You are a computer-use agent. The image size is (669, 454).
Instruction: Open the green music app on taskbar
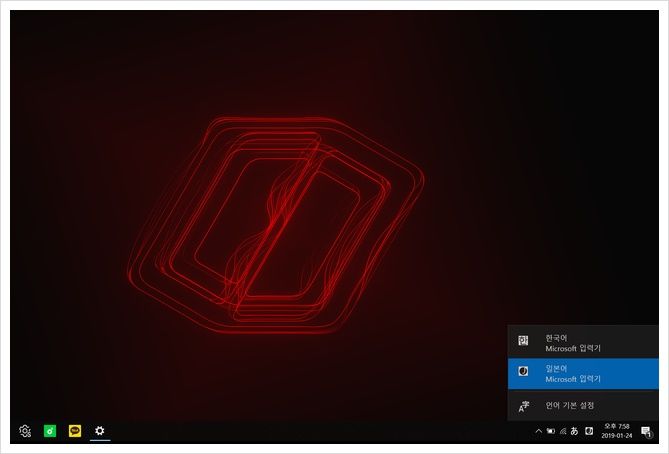pyautogui.click(x=50, y=431)
